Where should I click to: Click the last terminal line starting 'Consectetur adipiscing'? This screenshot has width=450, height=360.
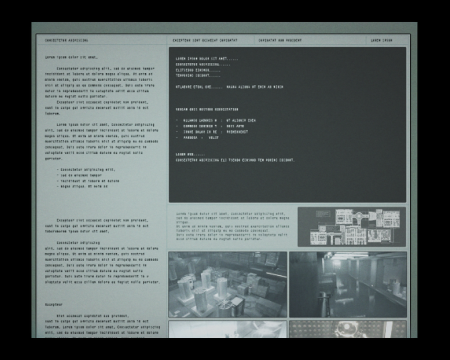235,160
